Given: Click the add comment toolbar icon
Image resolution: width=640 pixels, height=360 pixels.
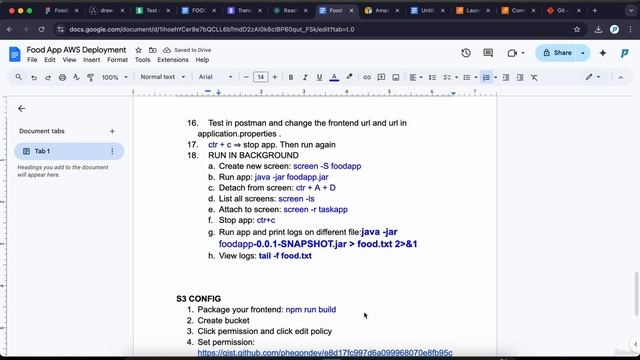Looking at the screenshot, I should point(381,77).
